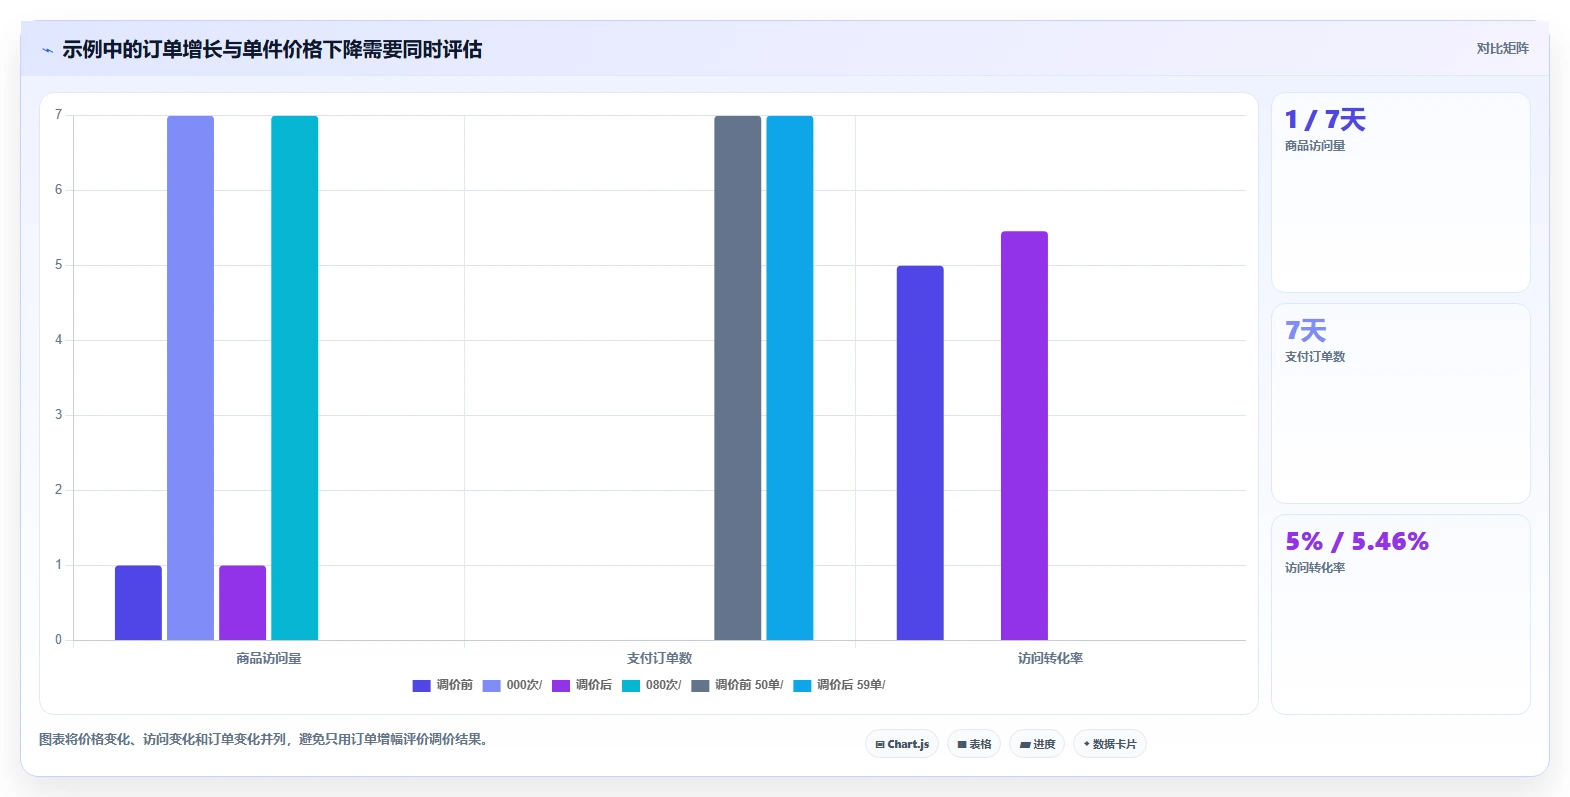
Task: Click the gray bar in 支付订单数
Action: (737, 378)
